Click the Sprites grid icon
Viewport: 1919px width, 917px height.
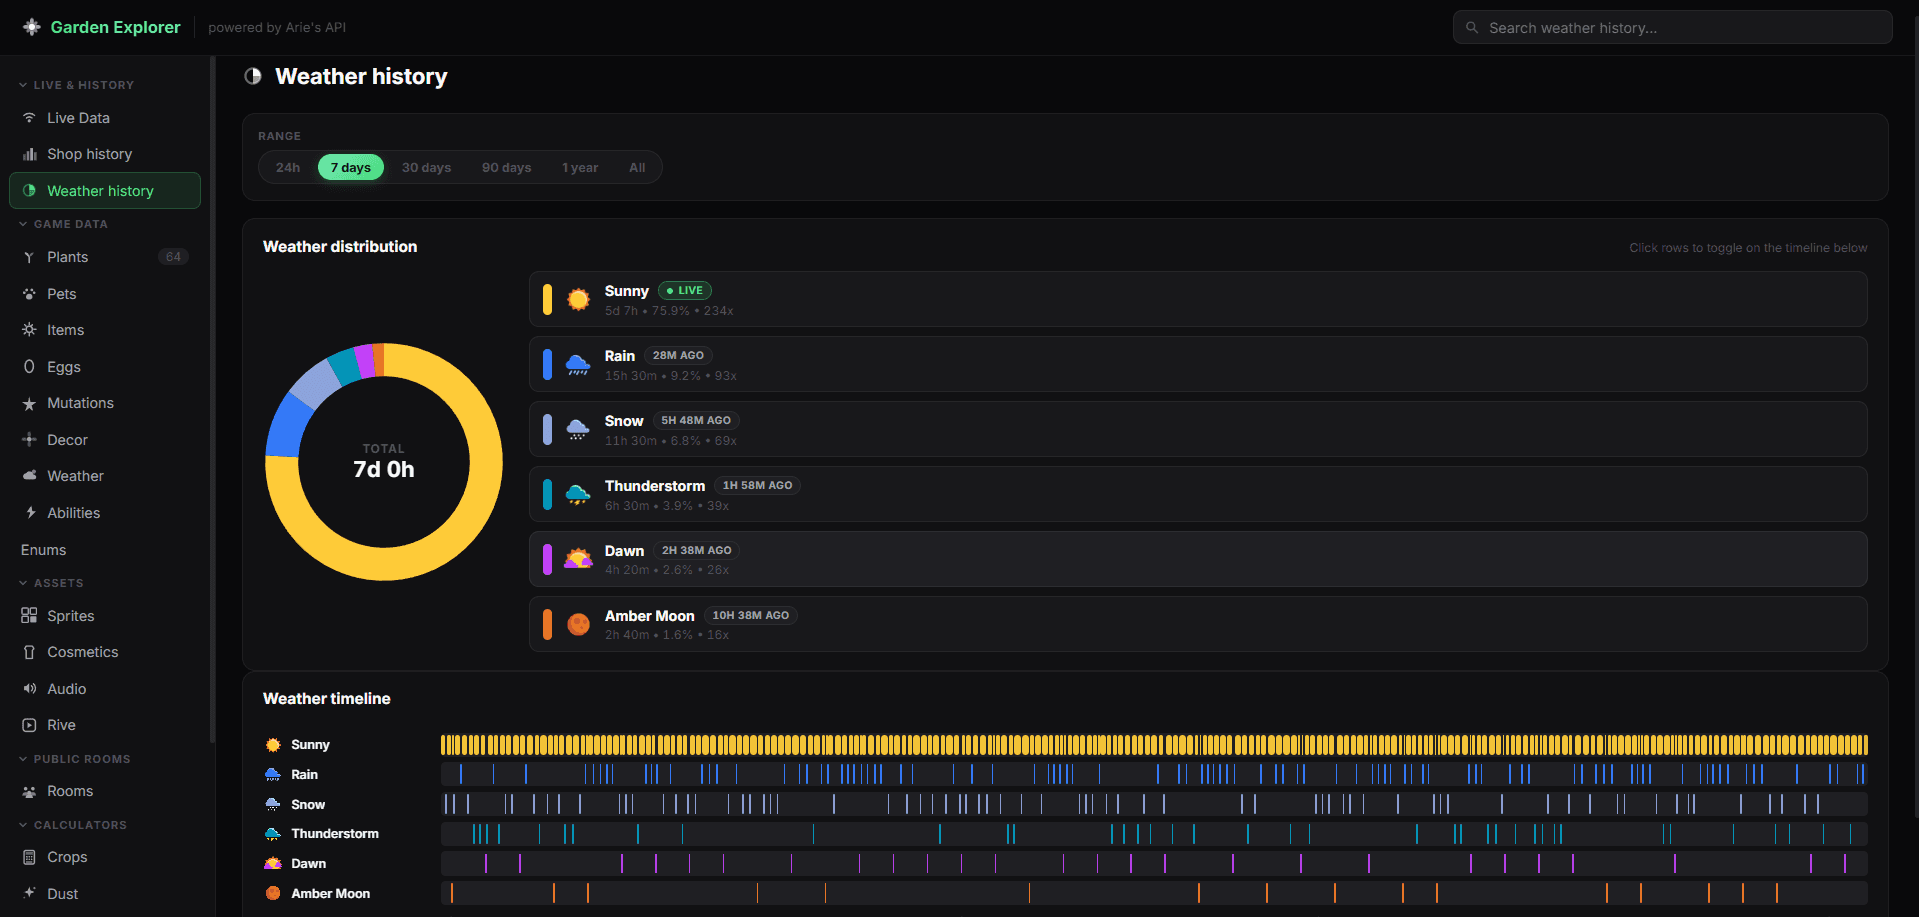(29, 616)
